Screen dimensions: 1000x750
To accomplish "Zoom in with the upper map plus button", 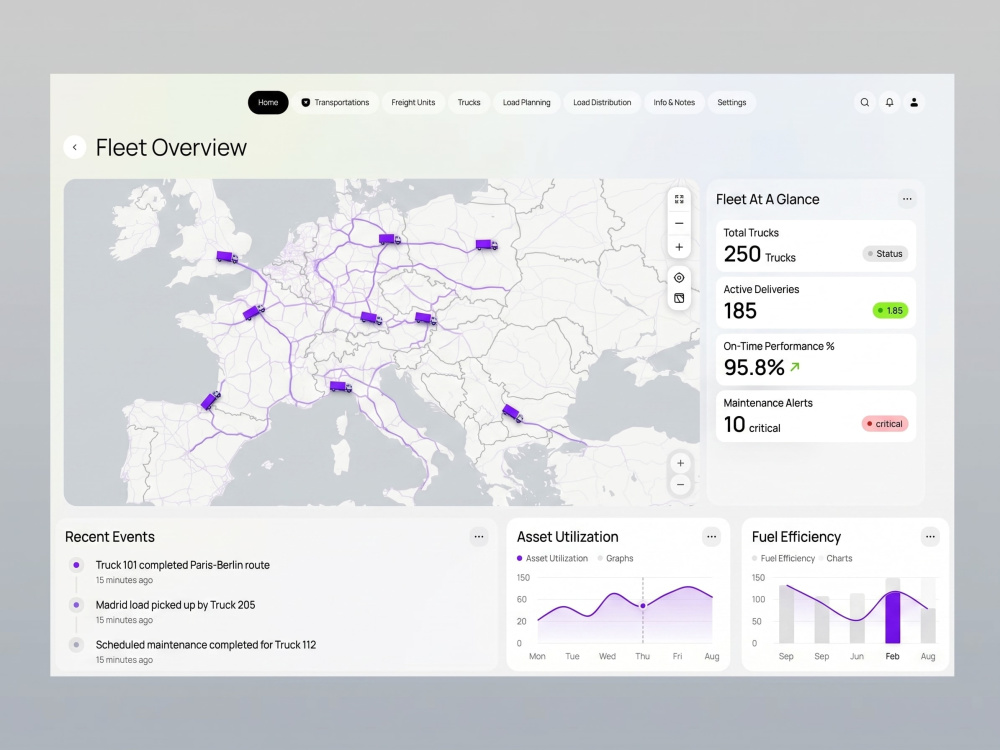I will (x=679, y=247).
